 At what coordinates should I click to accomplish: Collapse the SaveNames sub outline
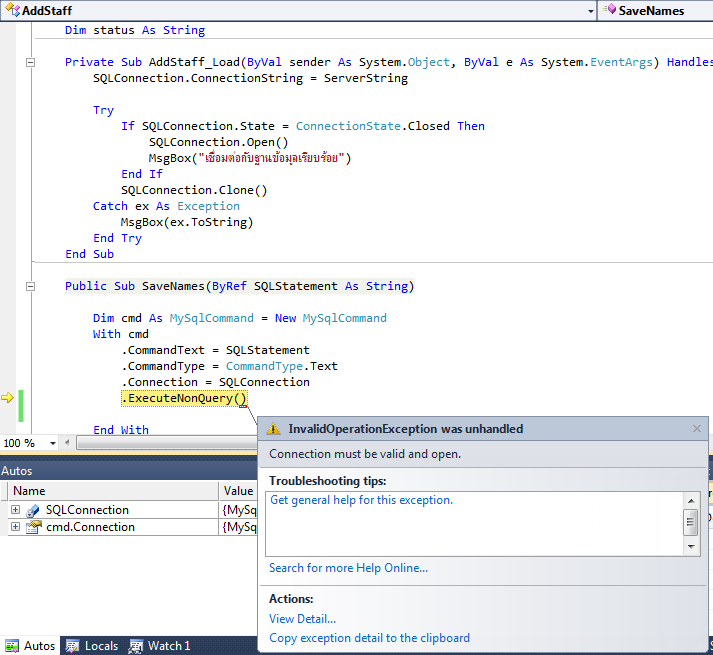click(x=30, y=287)
